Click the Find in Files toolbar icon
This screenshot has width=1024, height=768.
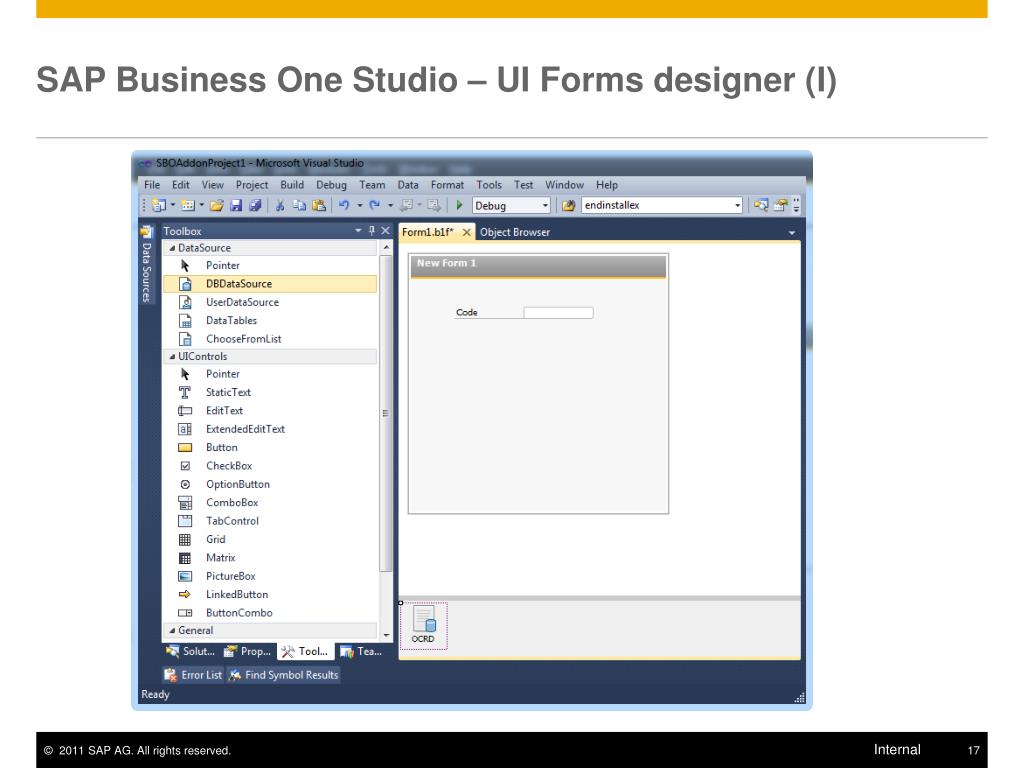(x=568, y=205)
